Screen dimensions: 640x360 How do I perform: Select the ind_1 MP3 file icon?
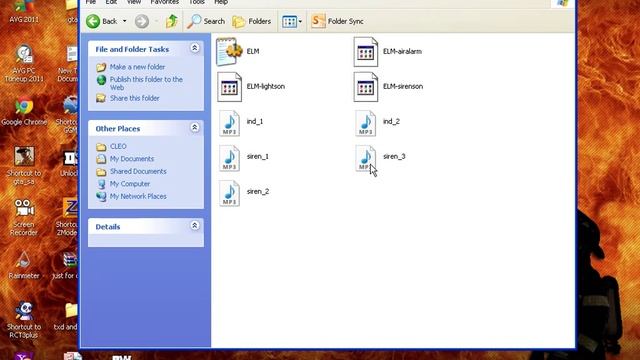(x=229, y=123)
